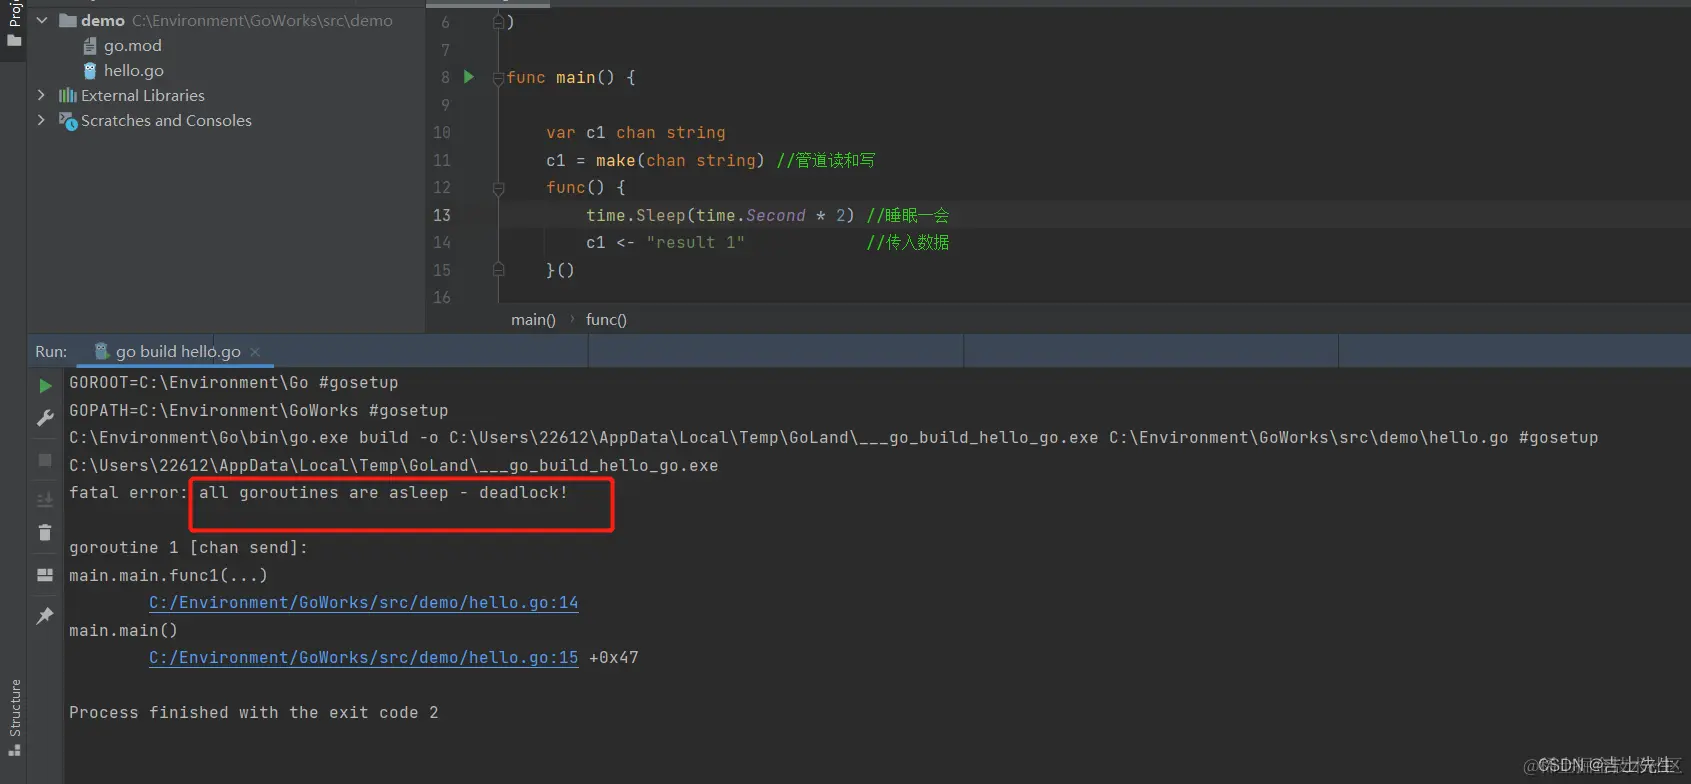The height and width of the screenshot is (784, 1691).
Task: Click the GOPATH console output line
Action: tap(258, 411)
